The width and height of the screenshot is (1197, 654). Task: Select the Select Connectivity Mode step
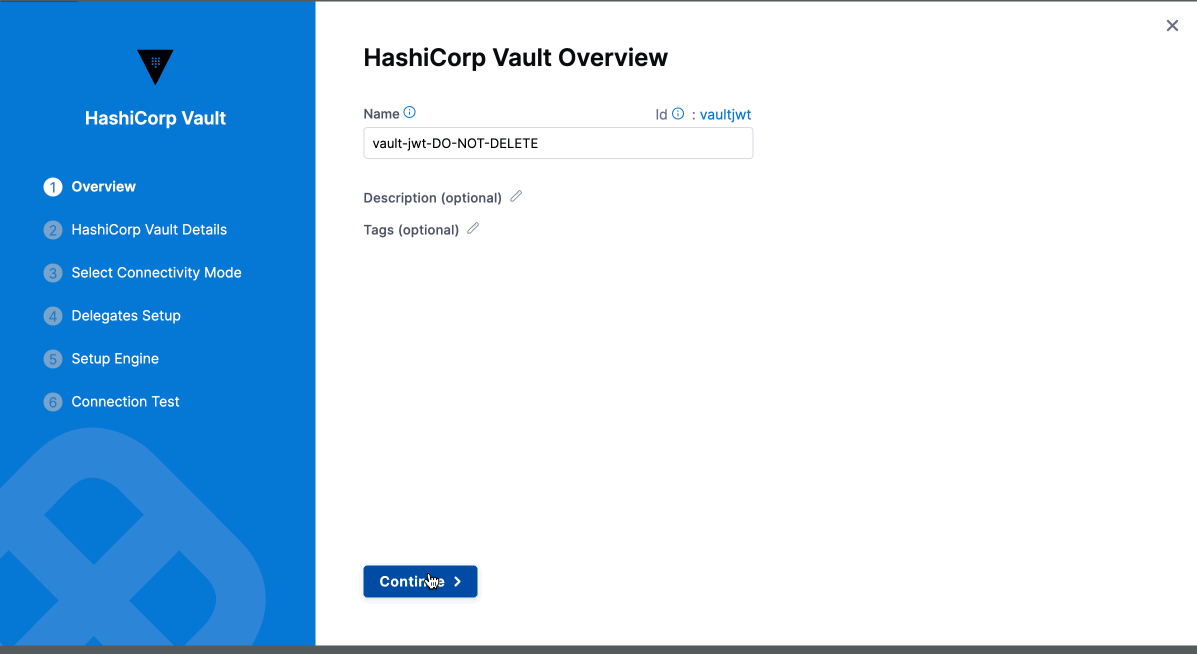[156, 272]
